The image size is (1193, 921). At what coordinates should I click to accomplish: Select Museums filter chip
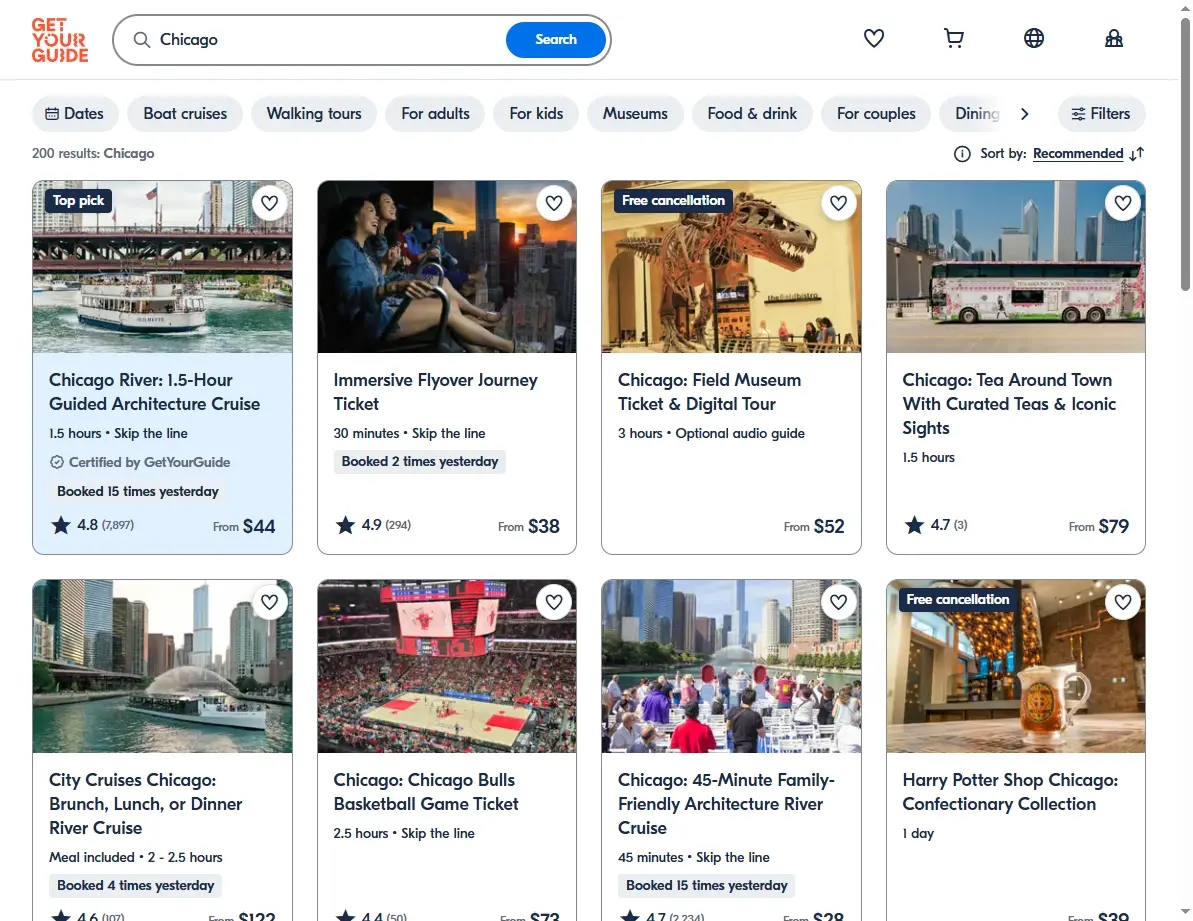(x=635, y=113)
